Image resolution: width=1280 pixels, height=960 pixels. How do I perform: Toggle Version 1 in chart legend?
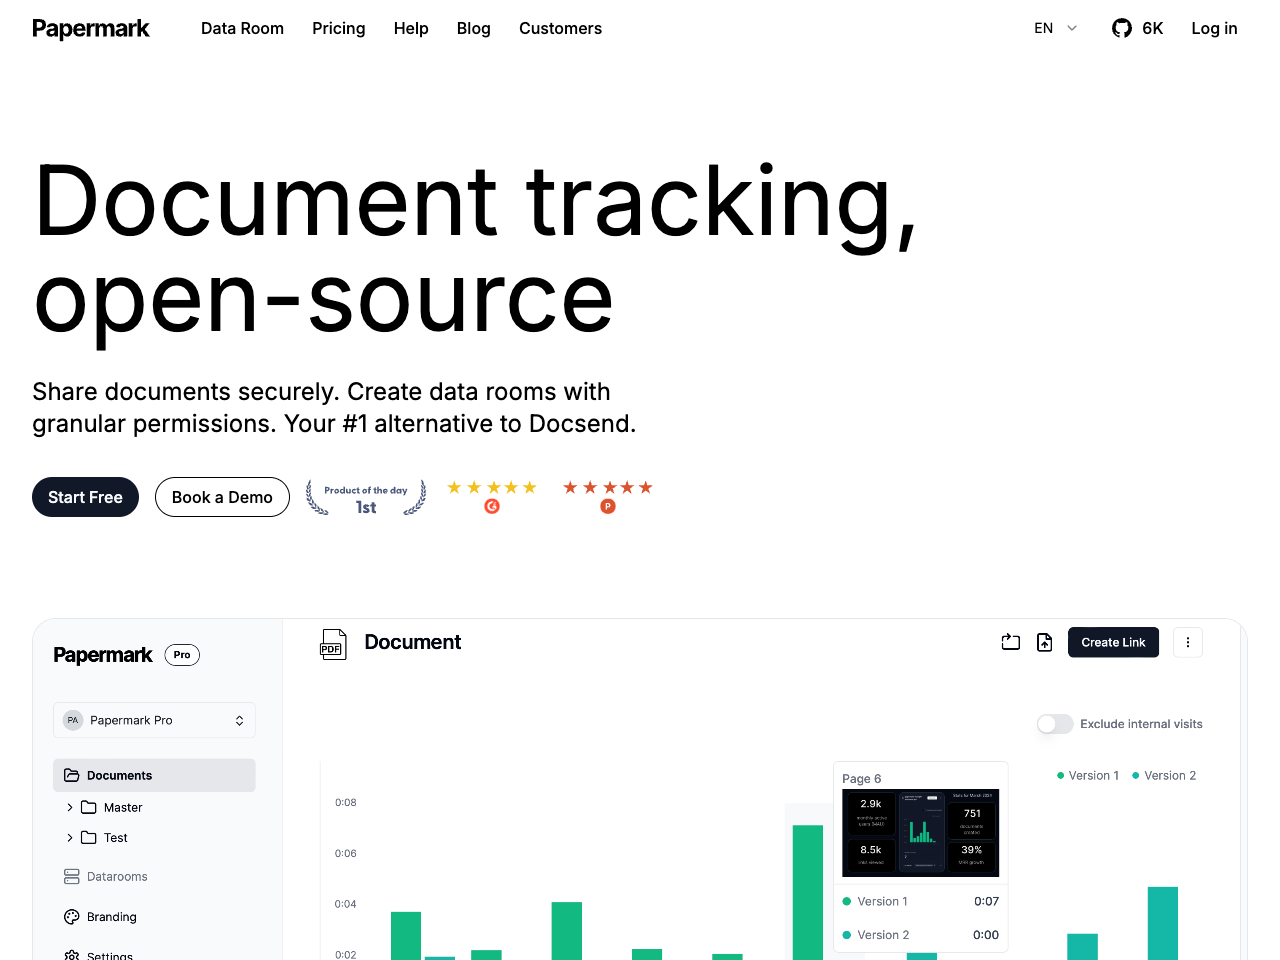[x=1088, y=775]
